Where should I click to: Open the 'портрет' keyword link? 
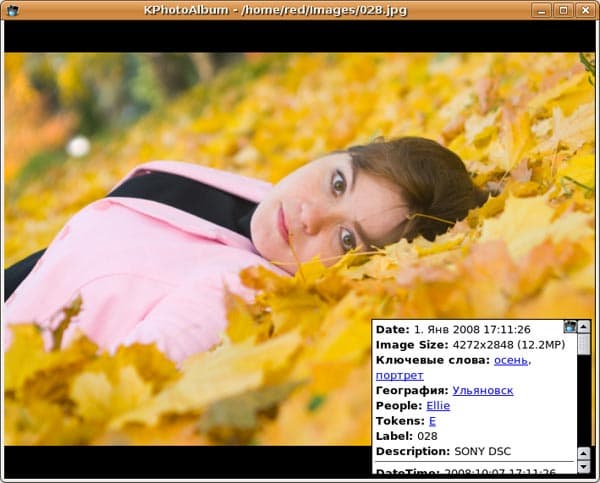click(399, 375)
